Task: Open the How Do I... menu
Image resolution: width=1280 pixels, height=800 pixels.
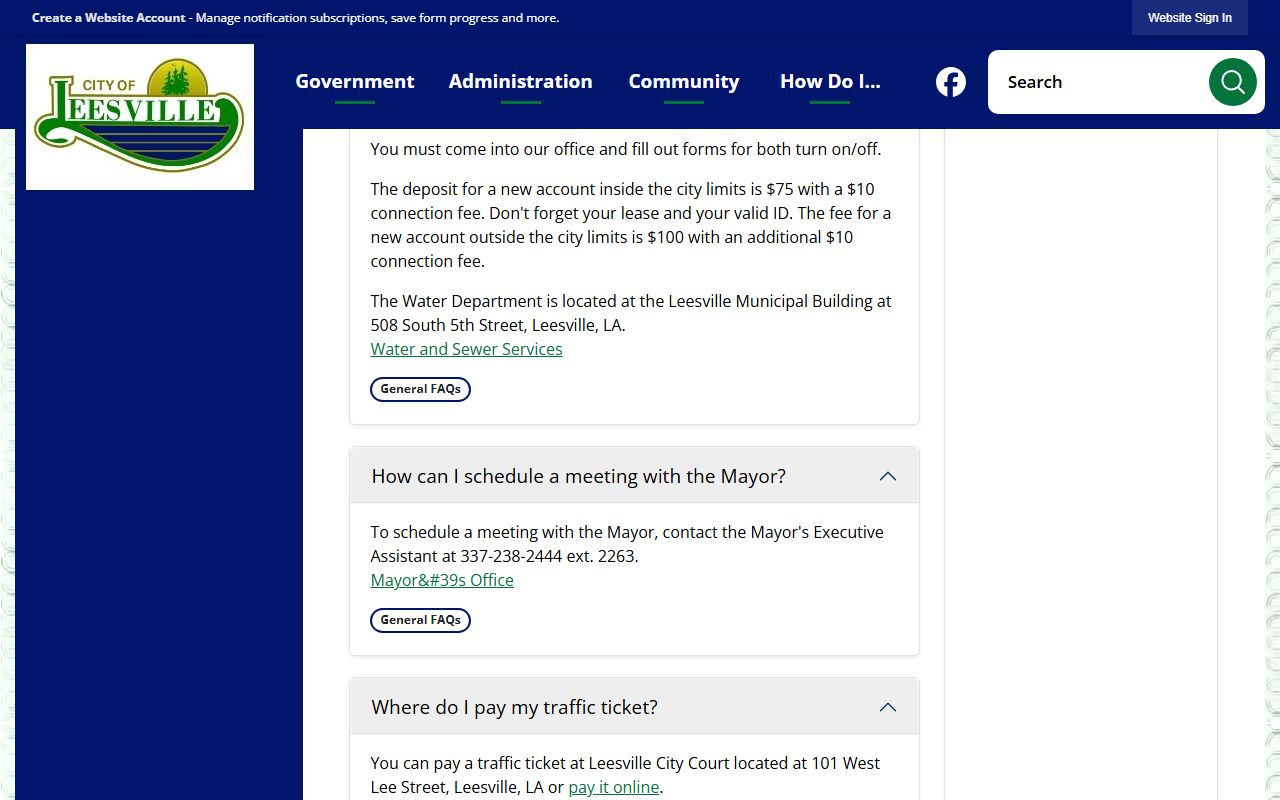Action: point(830,82)
